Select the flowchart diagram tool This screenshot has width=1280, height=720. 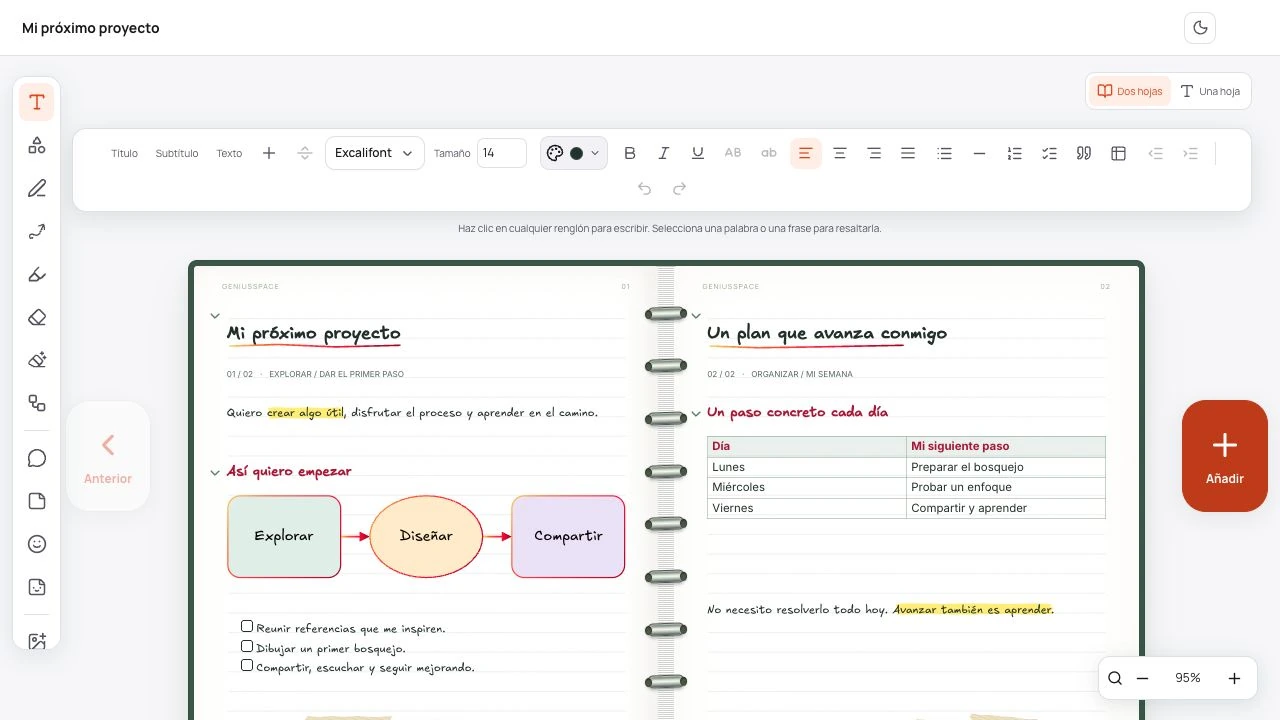point(37,403)
